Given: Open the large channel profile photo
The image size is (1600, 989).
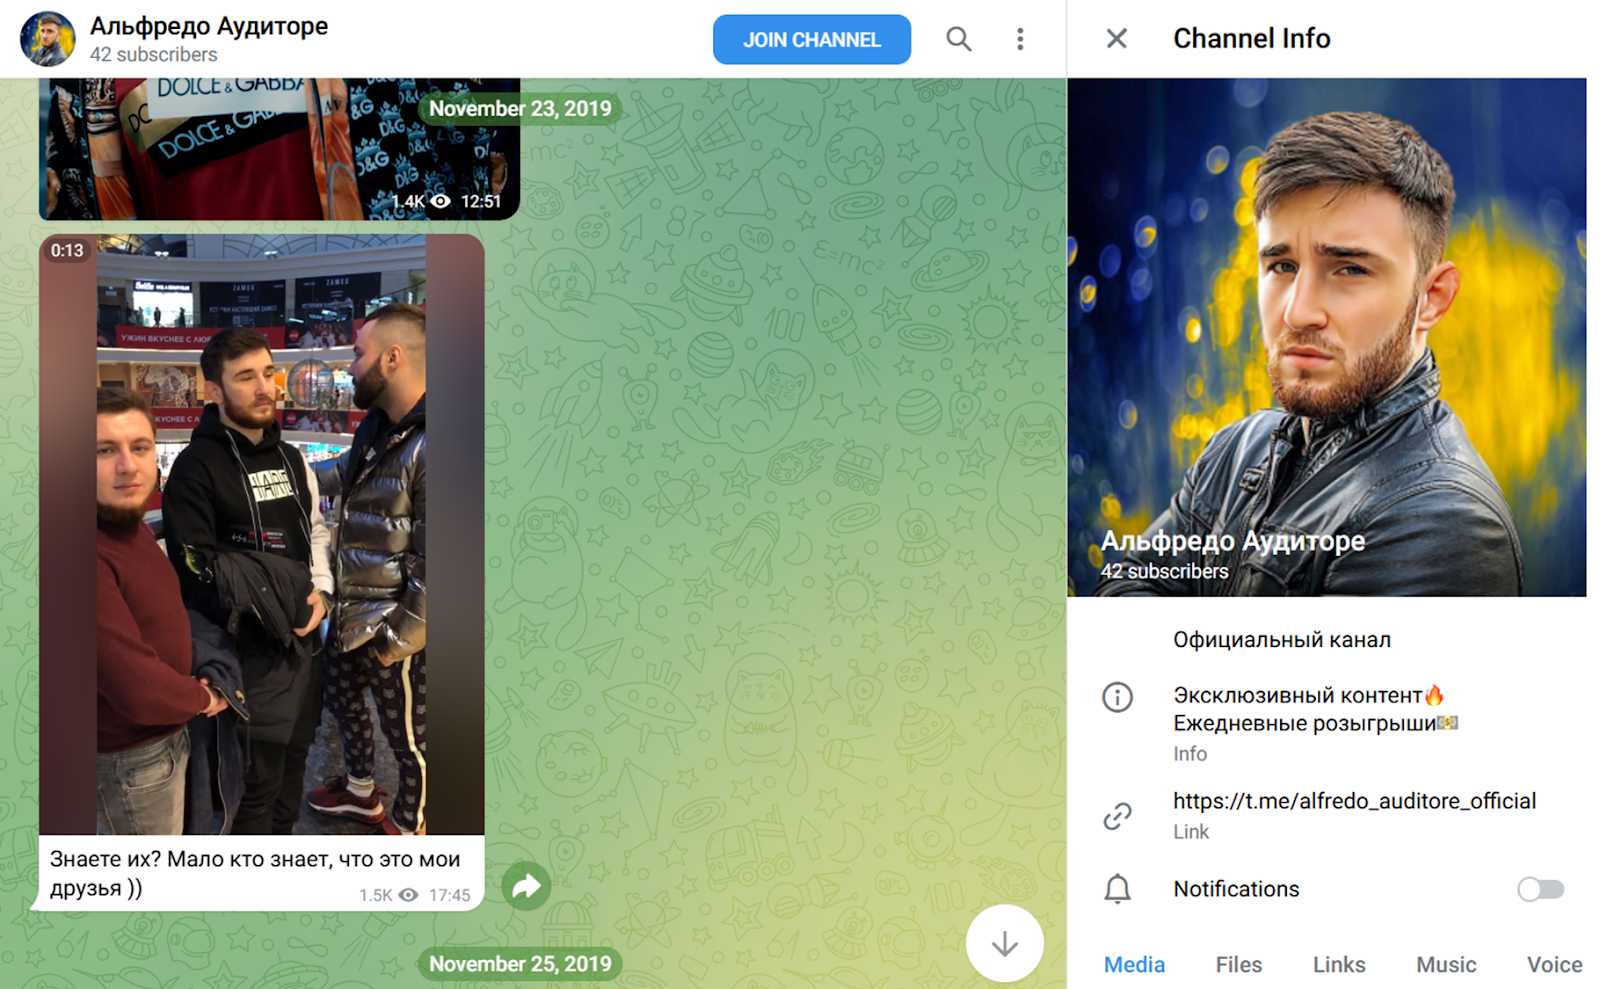Looking at the screenshot, I should point(1326,337).
